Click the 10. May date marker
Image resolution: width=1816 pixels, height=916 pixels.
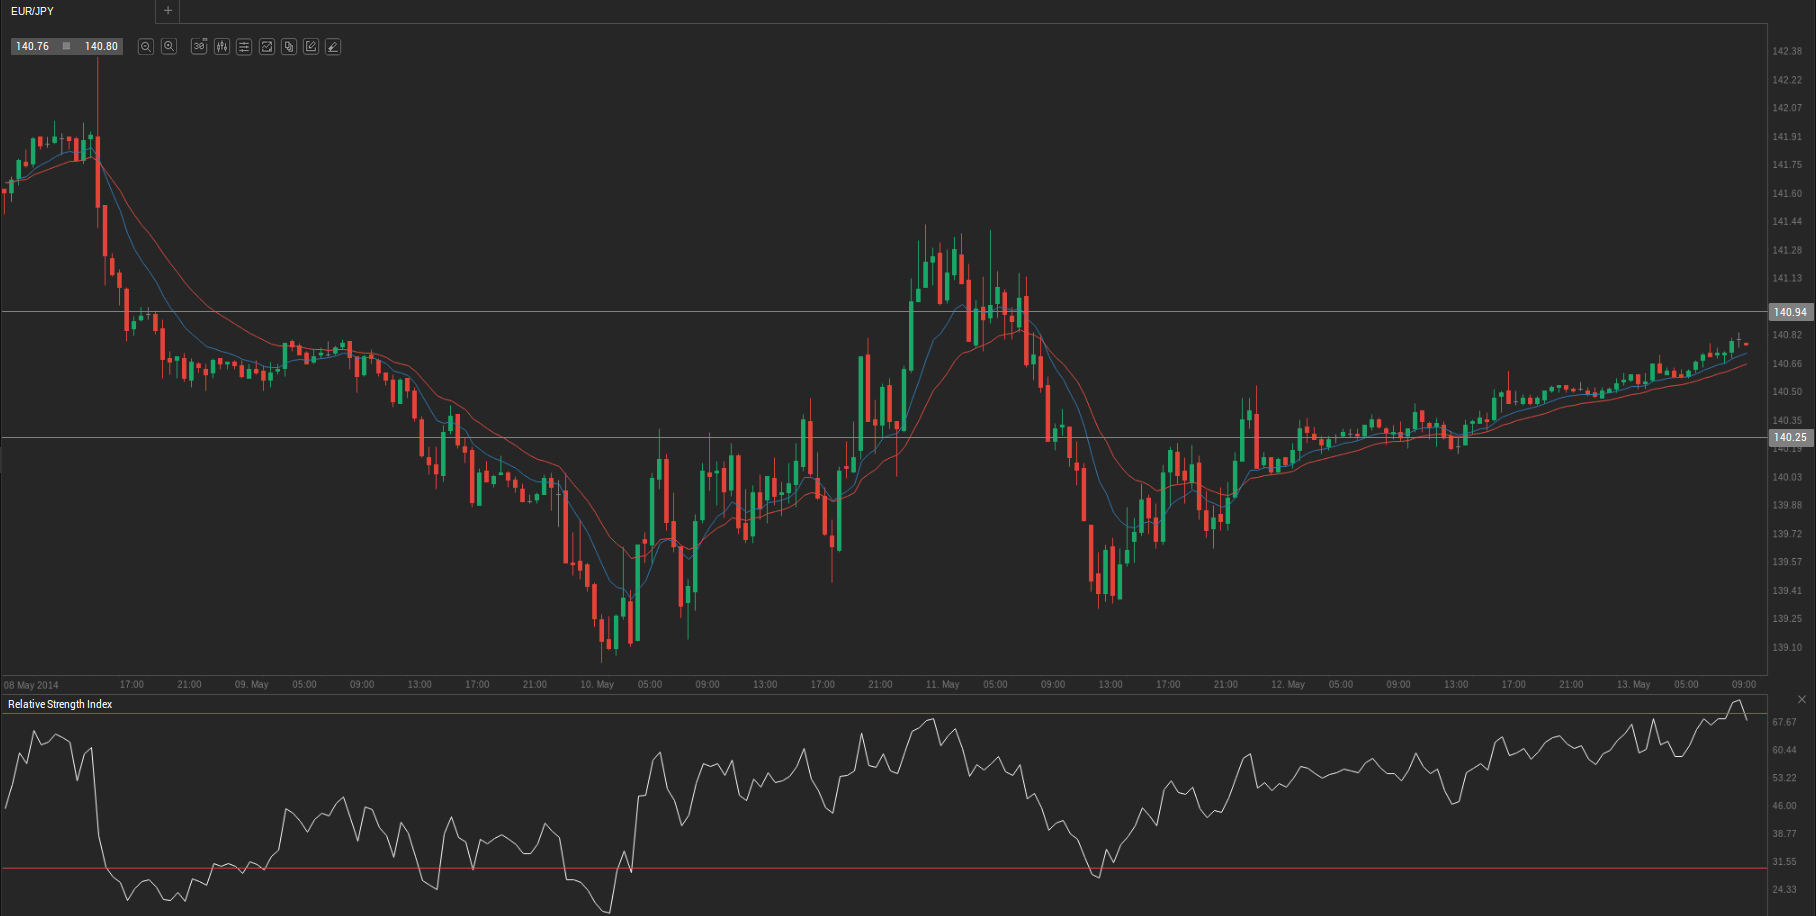tap(597, 685)
